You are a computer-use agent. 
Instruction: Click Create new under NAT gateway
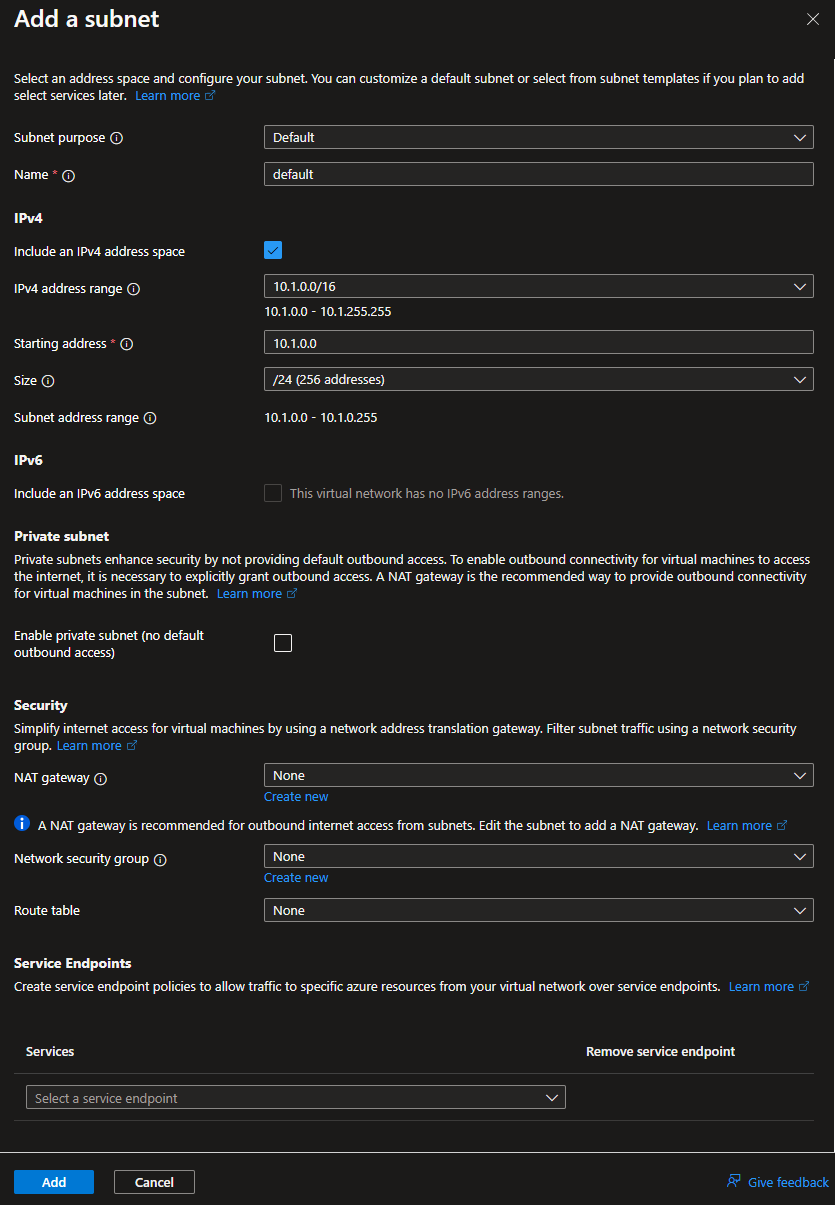296,797
